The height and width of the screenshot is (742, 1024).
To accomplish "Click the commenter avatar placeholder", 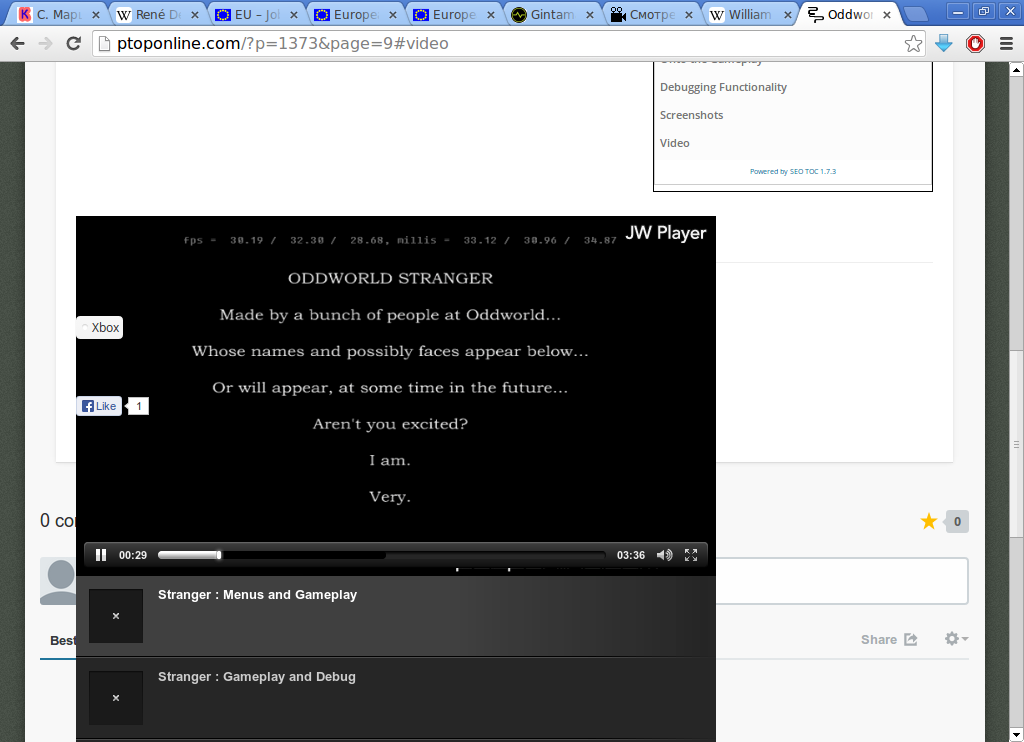I will click(59, 581).
